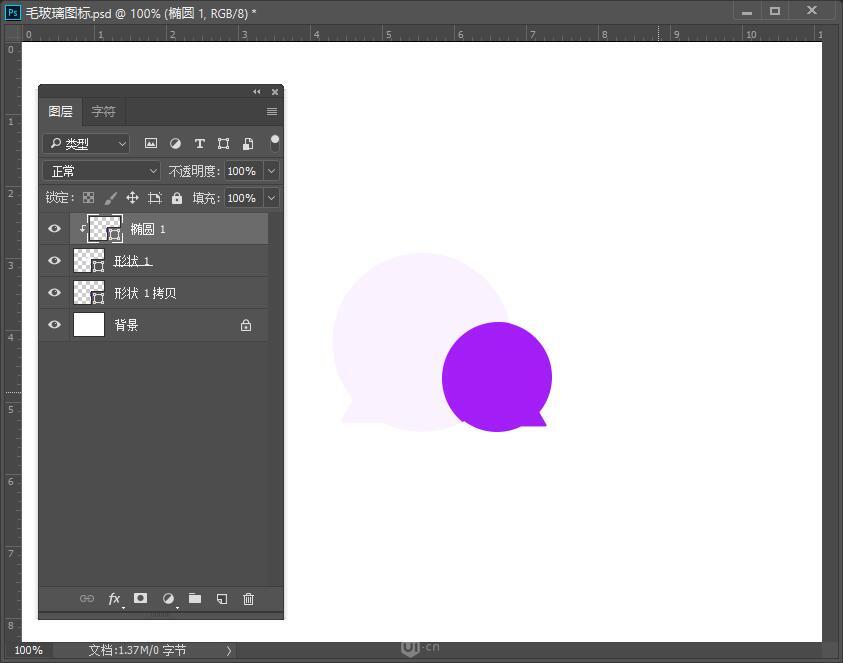Enable lock transparent pixels
Screen dimensions: 843x663
click(x=88, y=197)
